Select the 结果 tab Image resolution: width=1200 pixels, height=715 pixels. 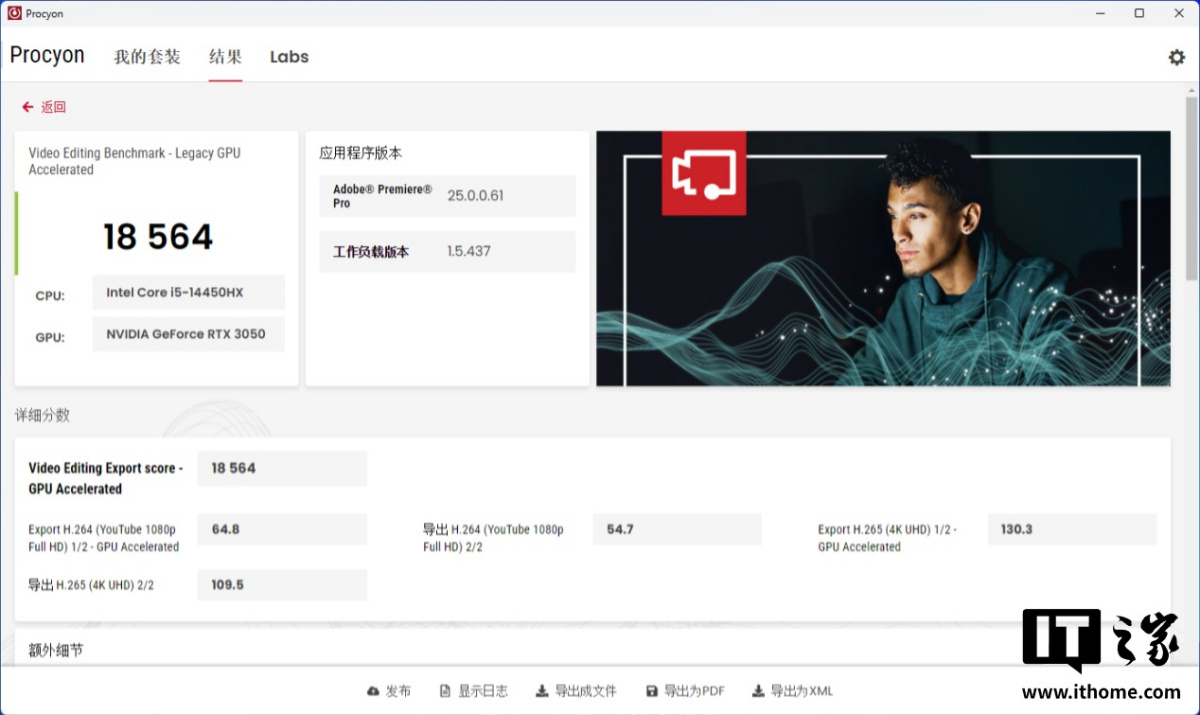click(x=225, y=57)
